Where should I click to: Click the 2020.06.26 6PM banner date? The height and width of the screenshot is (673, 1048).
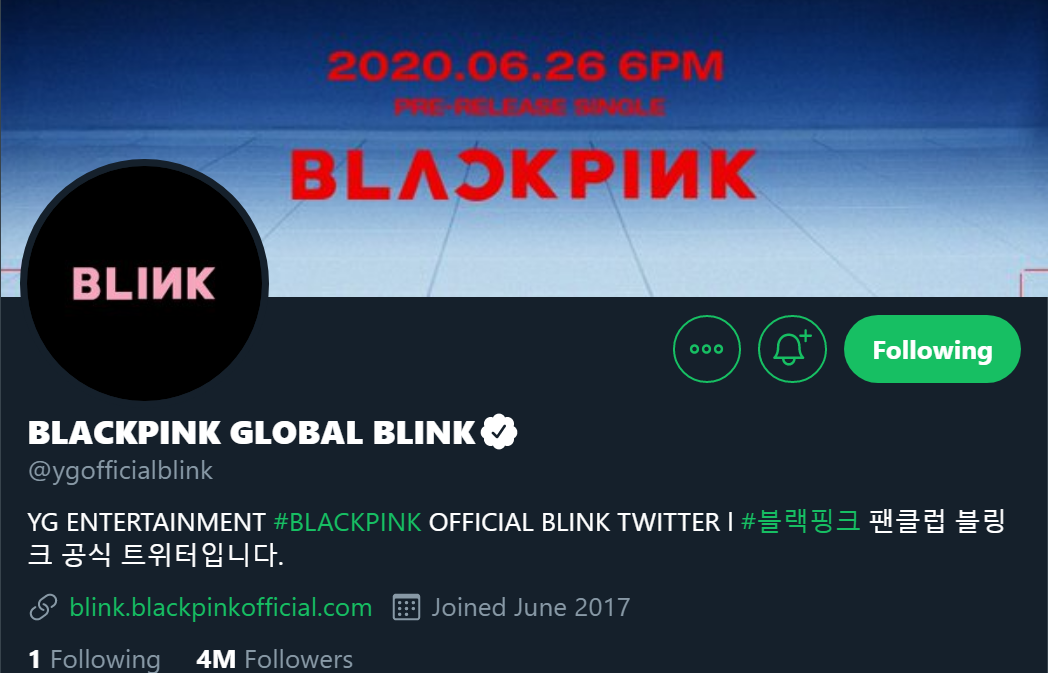pos(525,66)
